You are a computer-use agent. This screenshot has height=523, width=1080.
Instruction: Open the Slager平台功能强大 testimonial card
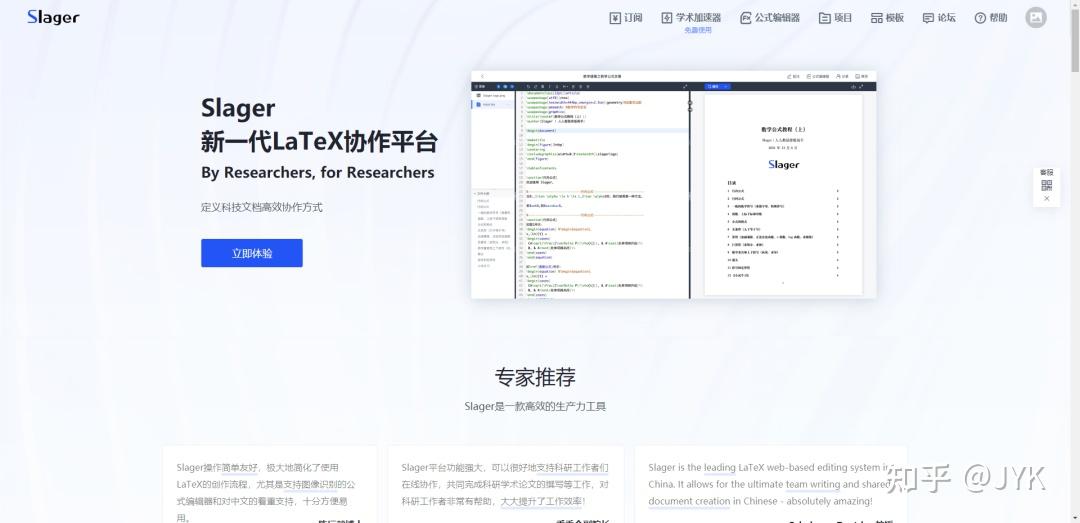pos(506,484)
